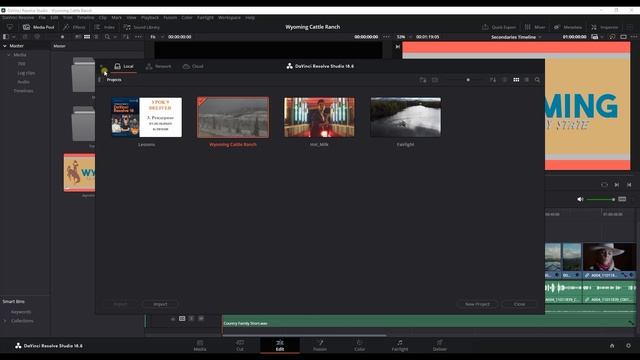Click new folder icon in Project Manager
This screenshot has height=360, width=640.
pyautogui.click(x=423, y=80)
